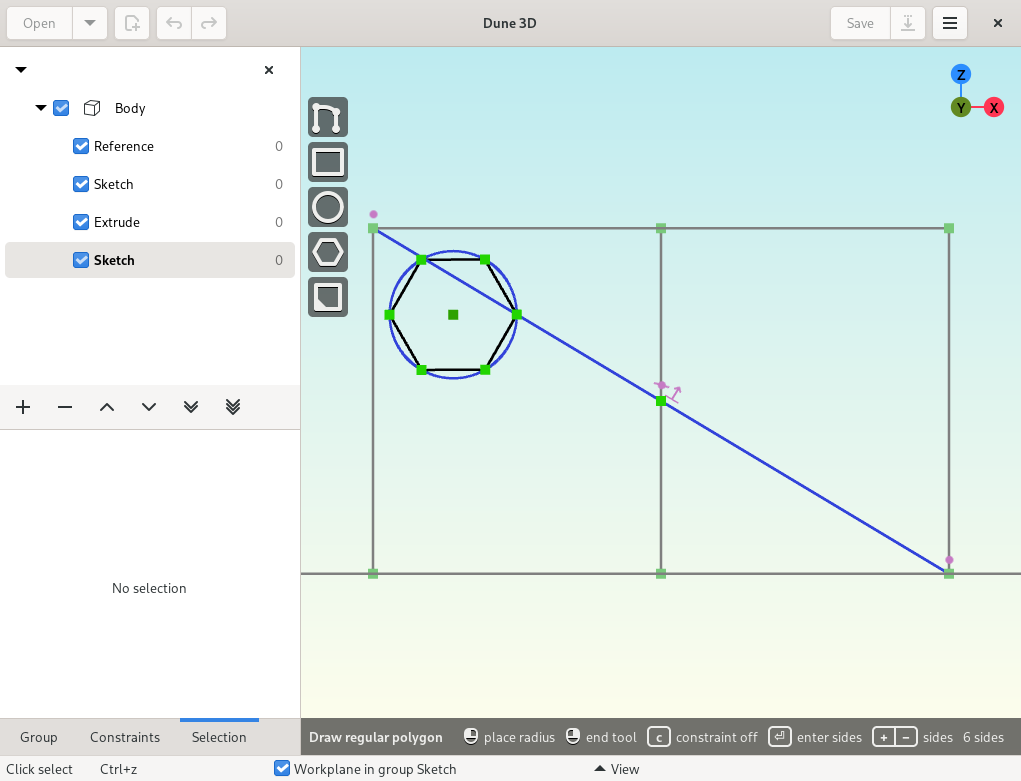Select the Reference group row
The height and width of the screenshot is (781, 1021).
click(x=150, y=146)
